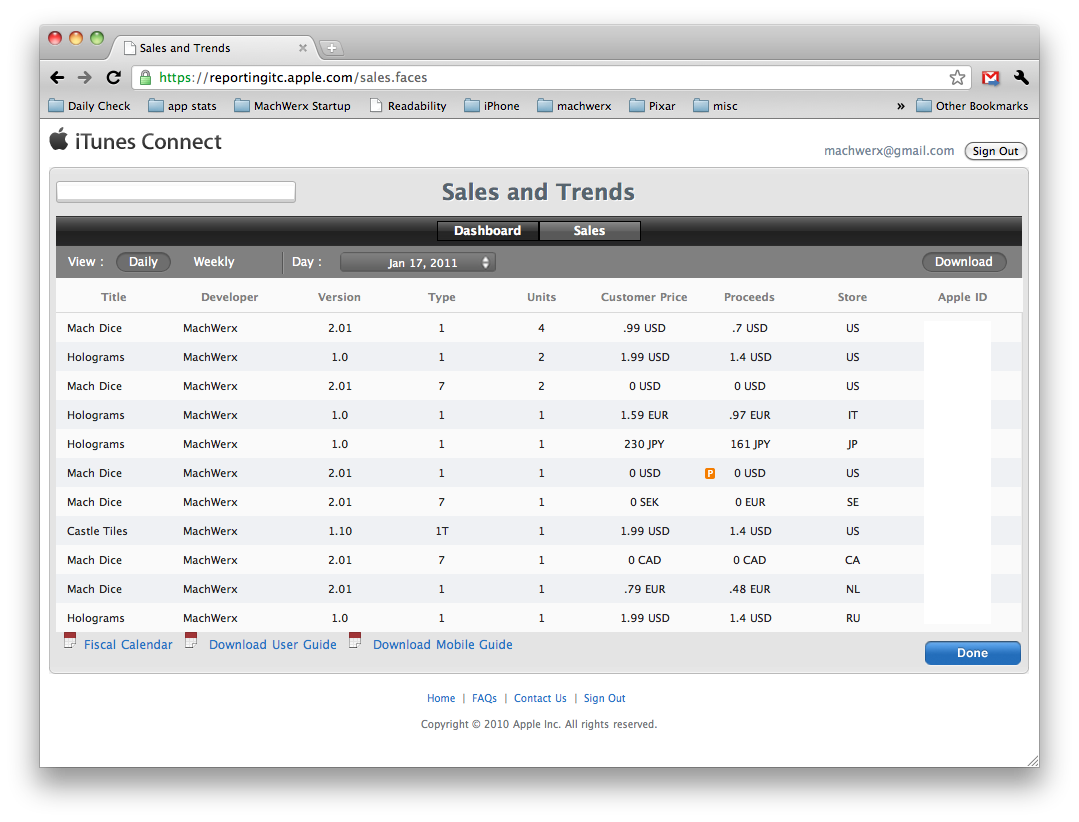
Task: Open the iPhone bookmark folder
Action: tap(492, 106)
